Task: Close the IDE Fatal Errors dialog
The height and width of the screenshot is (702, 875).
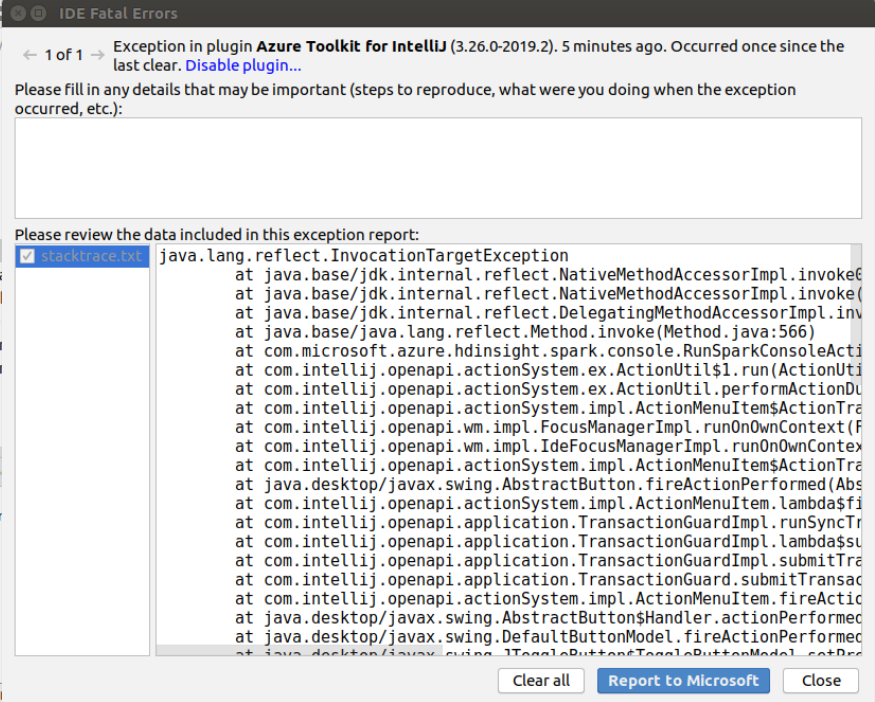Action: [821, 681]
